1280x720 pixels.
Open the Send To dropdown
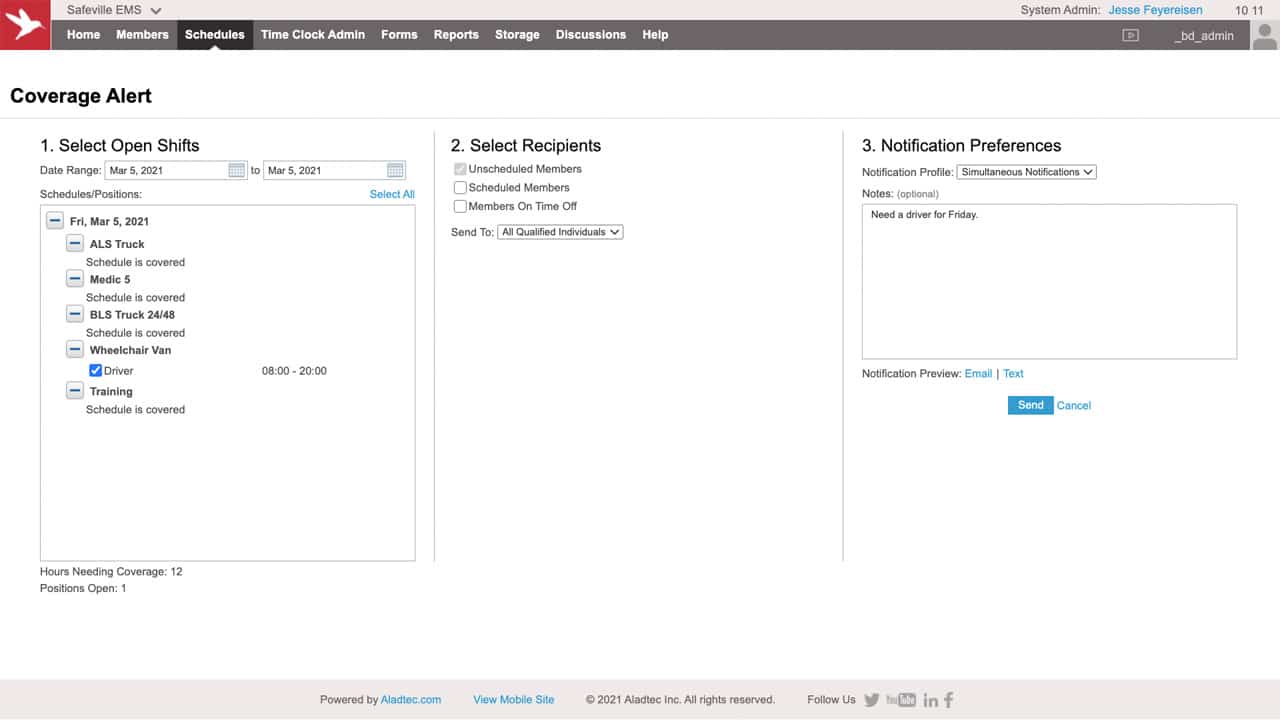(x=560, y=232)
